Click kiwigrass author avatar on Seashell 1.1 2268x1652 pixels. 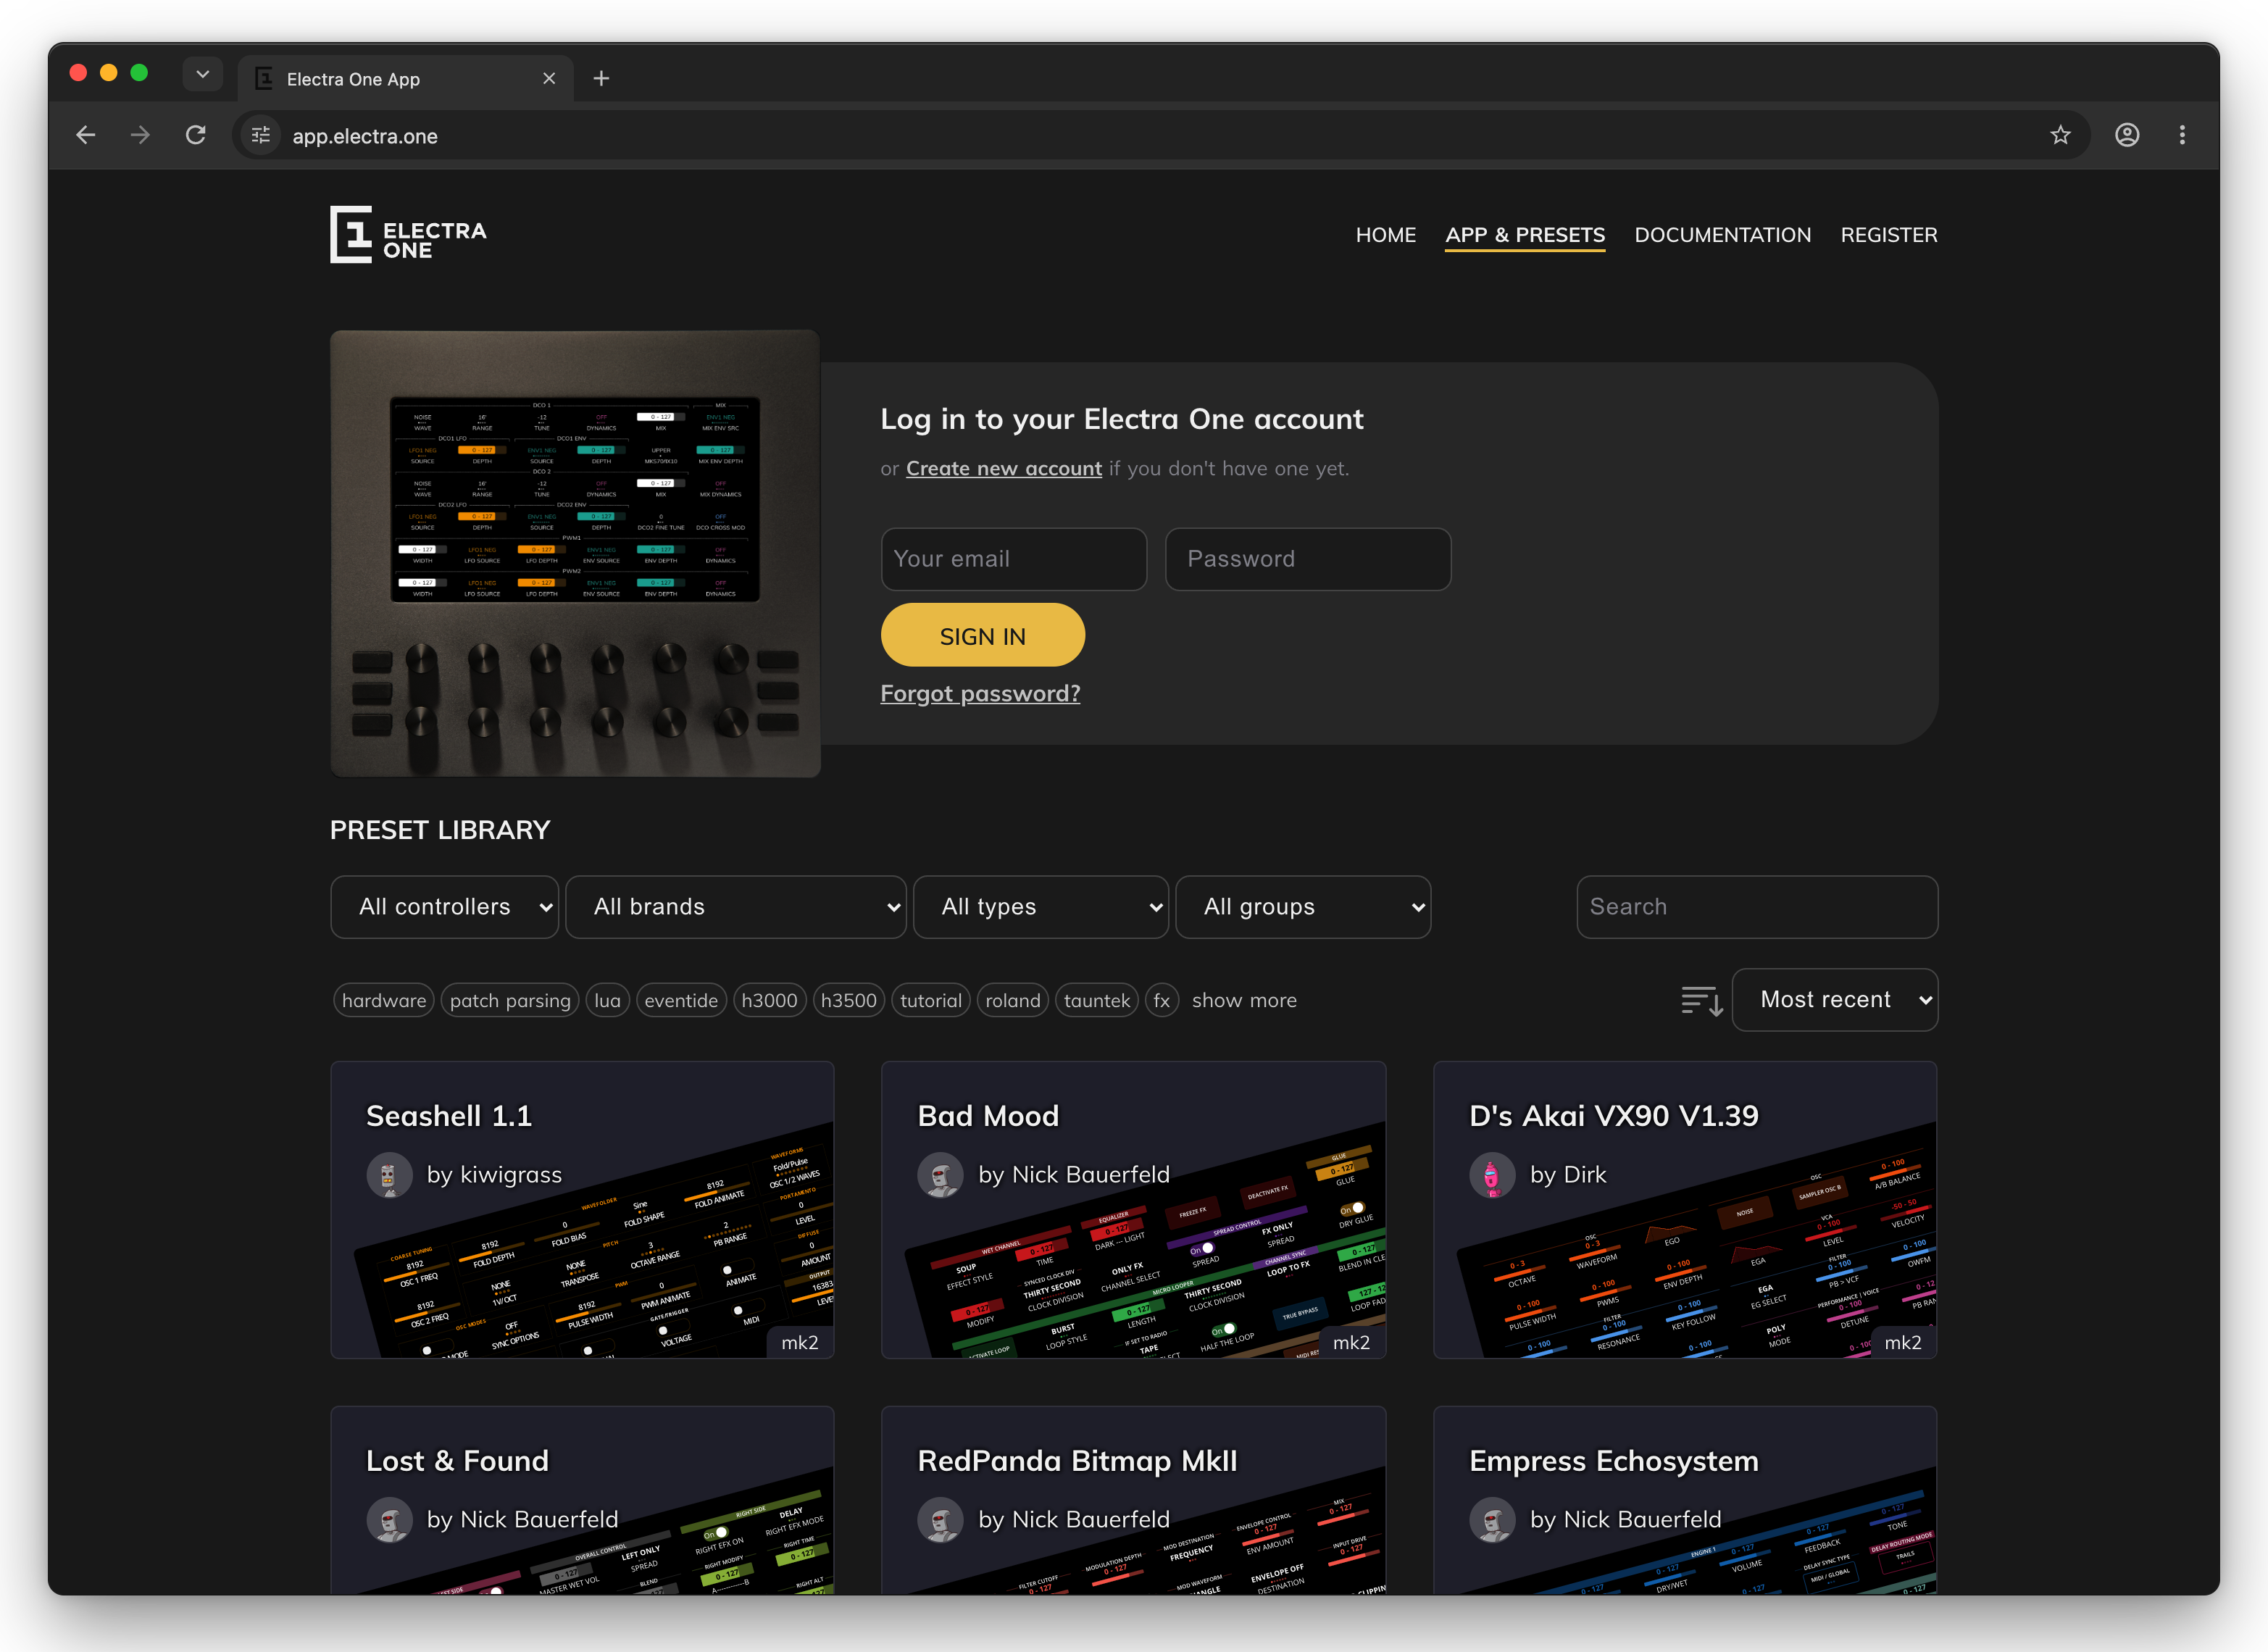click(x=389, y=1175)
